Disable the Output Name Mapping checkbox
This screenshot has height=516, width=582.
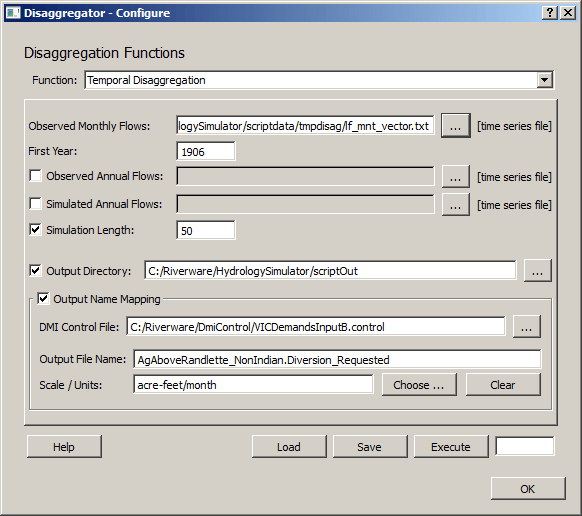click(43, 298)
